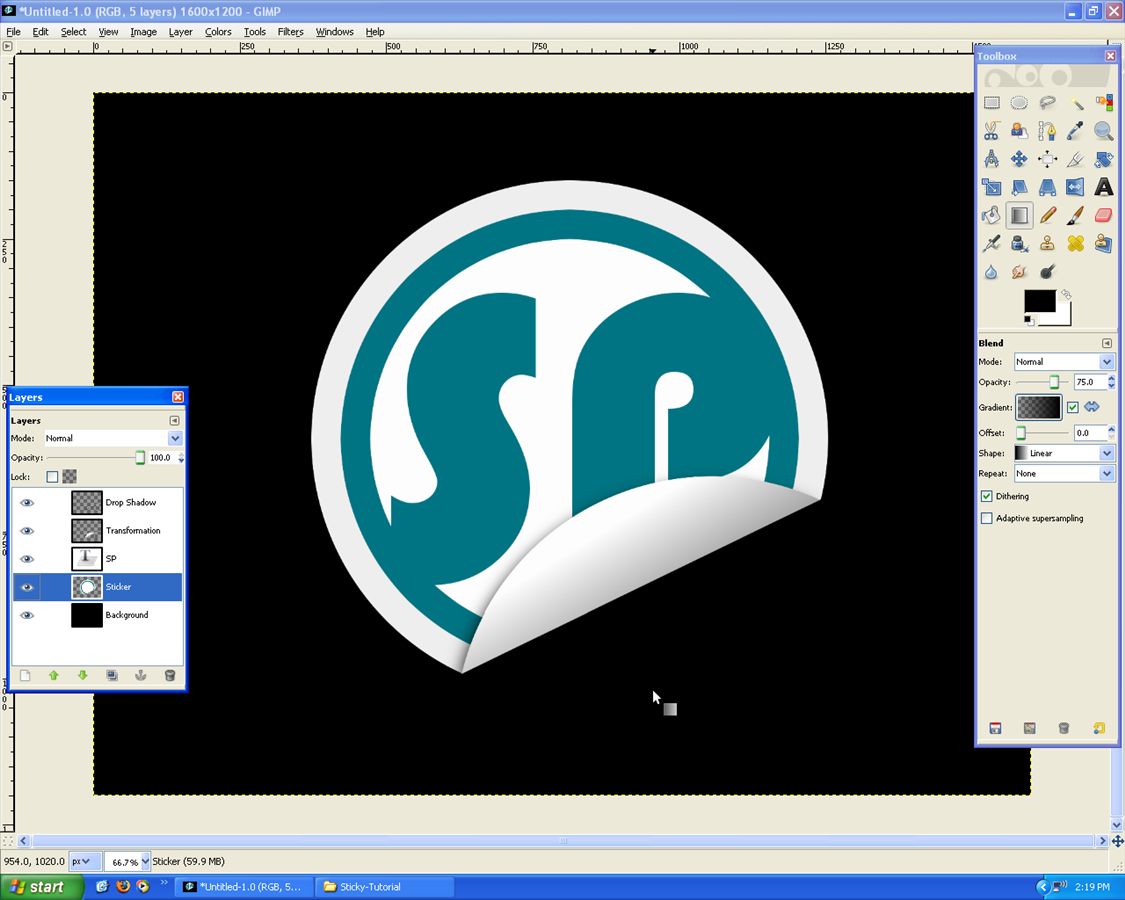Viewport: 1125px width, 900px height.
Task: Select the Pencil tool
Action: tap(1048, 215)
